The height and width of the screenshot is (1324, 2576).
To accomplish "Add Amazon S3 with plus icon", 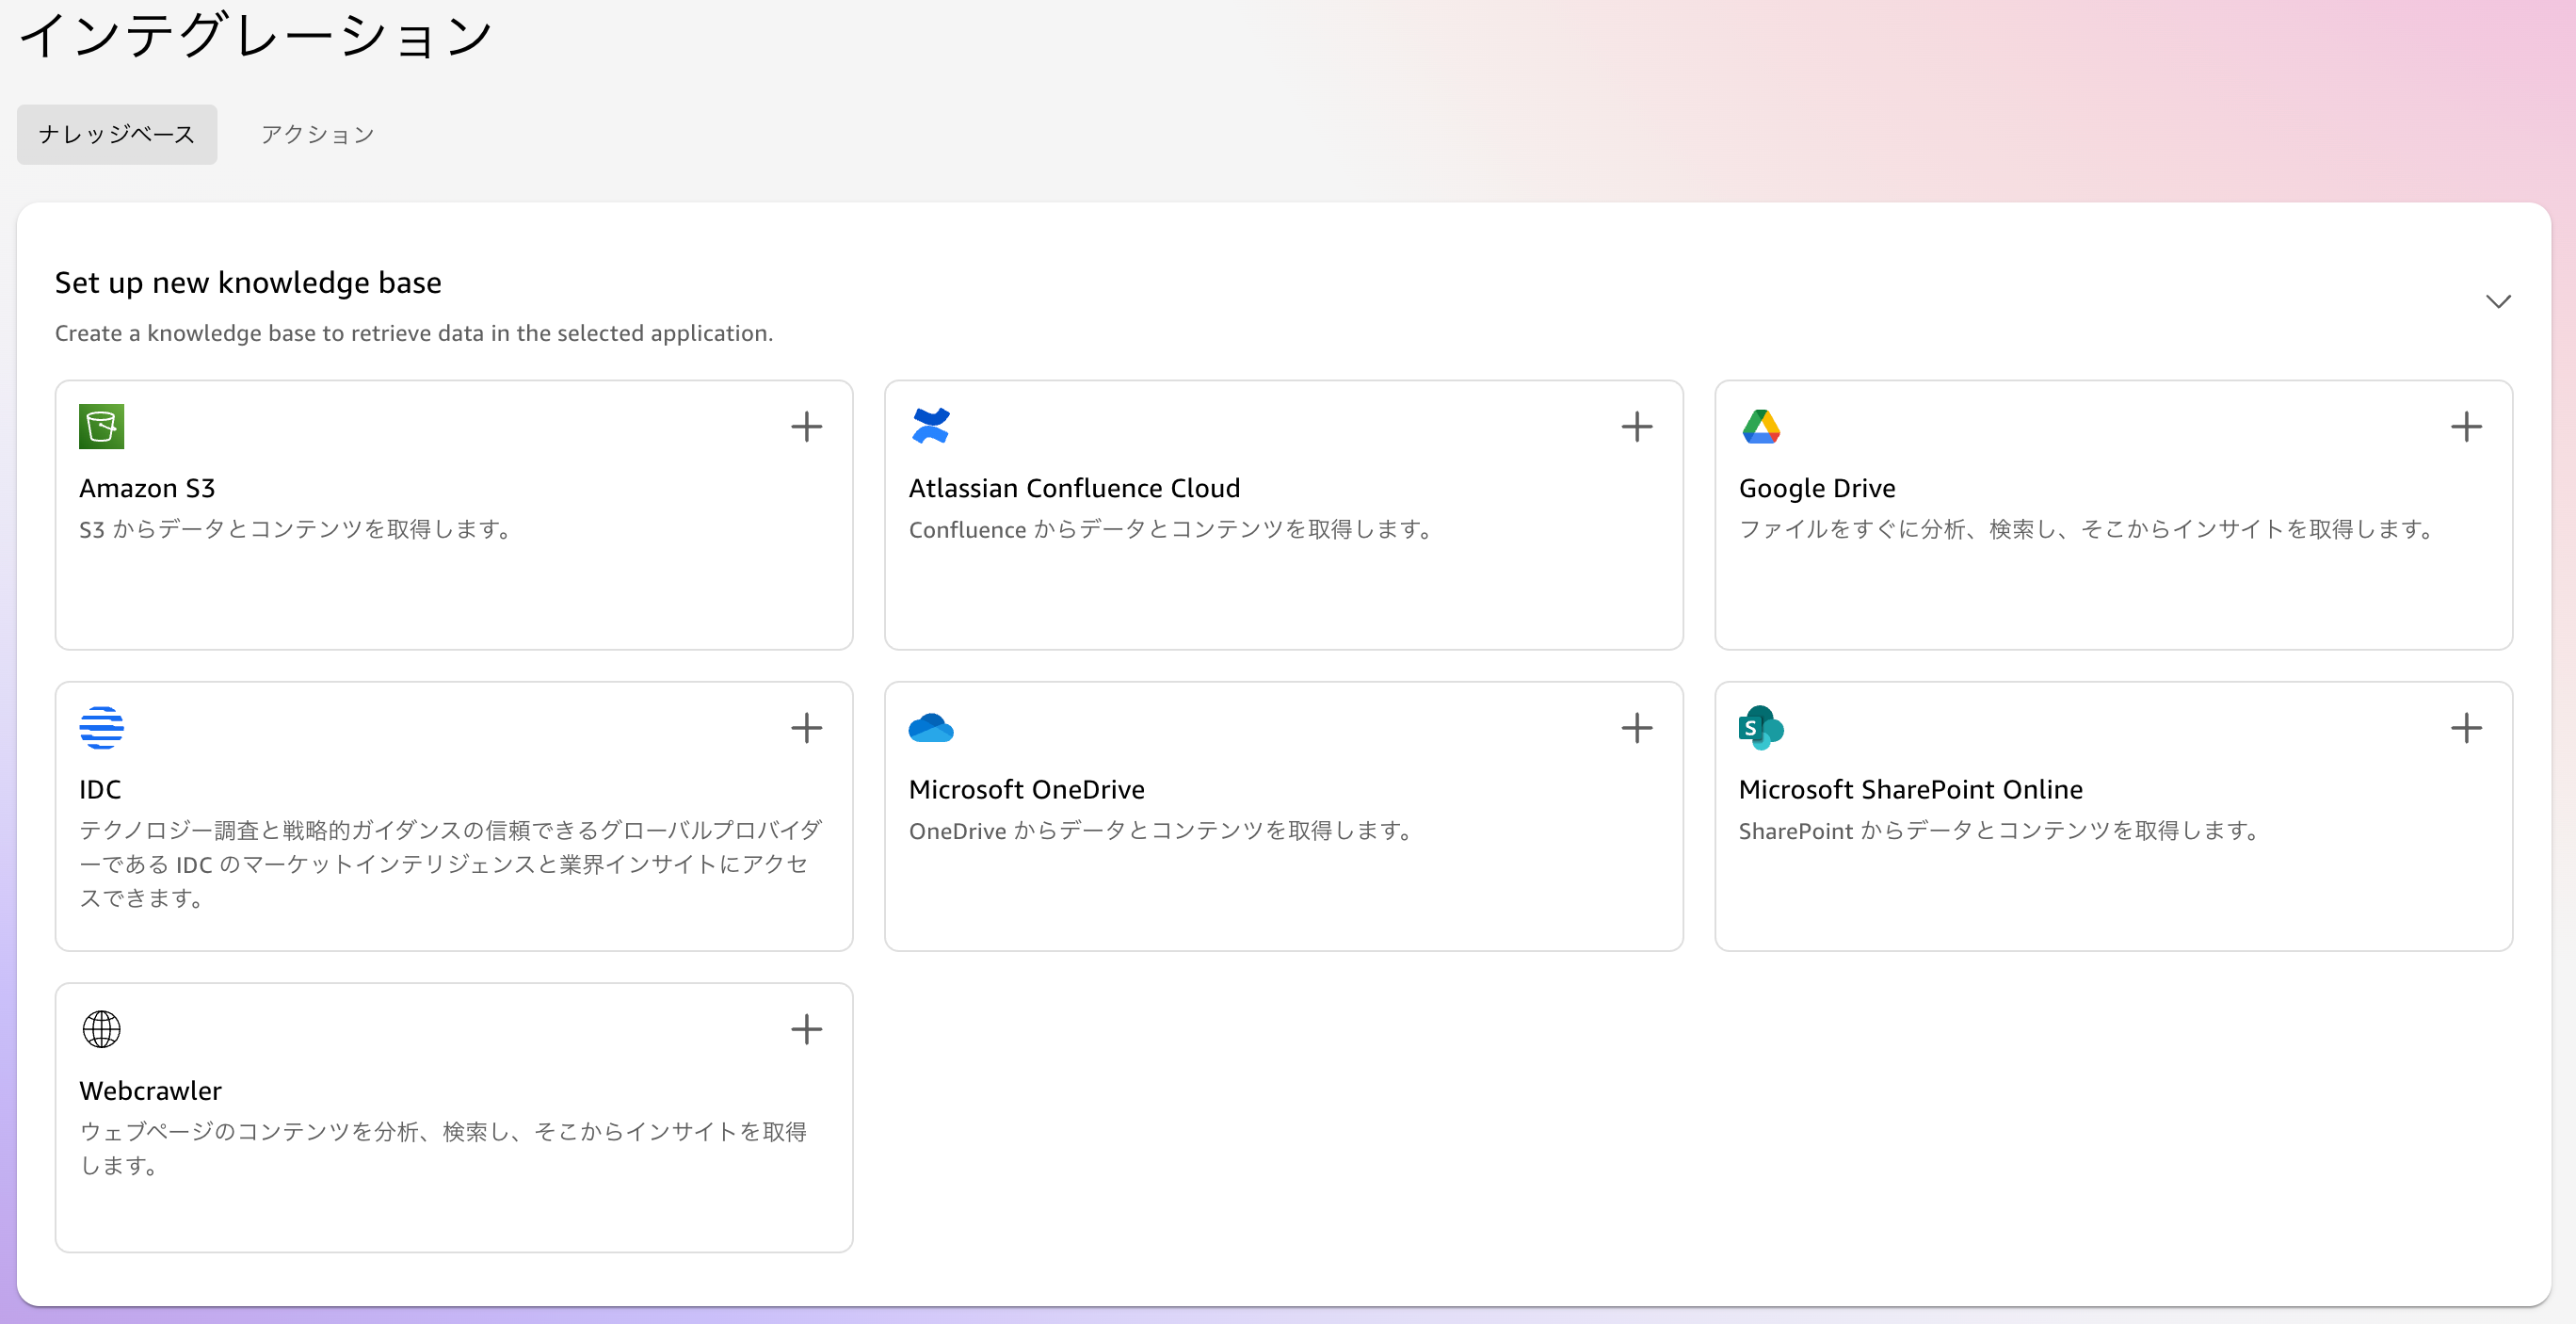I will coord(806,427).
